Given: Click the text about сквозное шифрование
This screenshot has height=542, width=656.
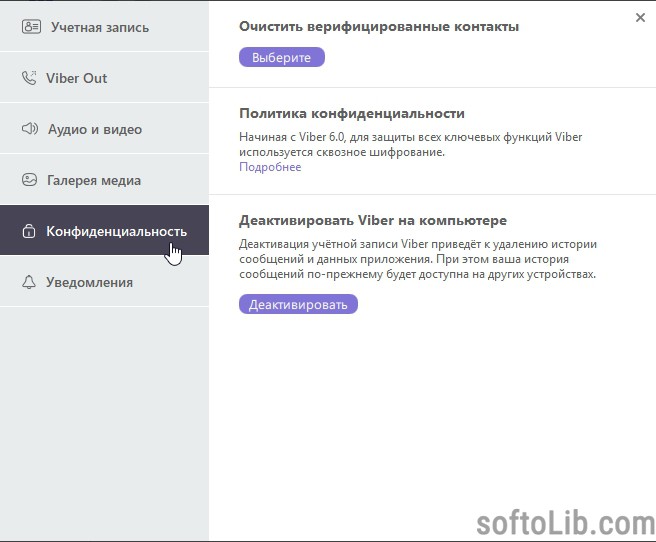Looking at the screenshot, I should coord(410,144).
